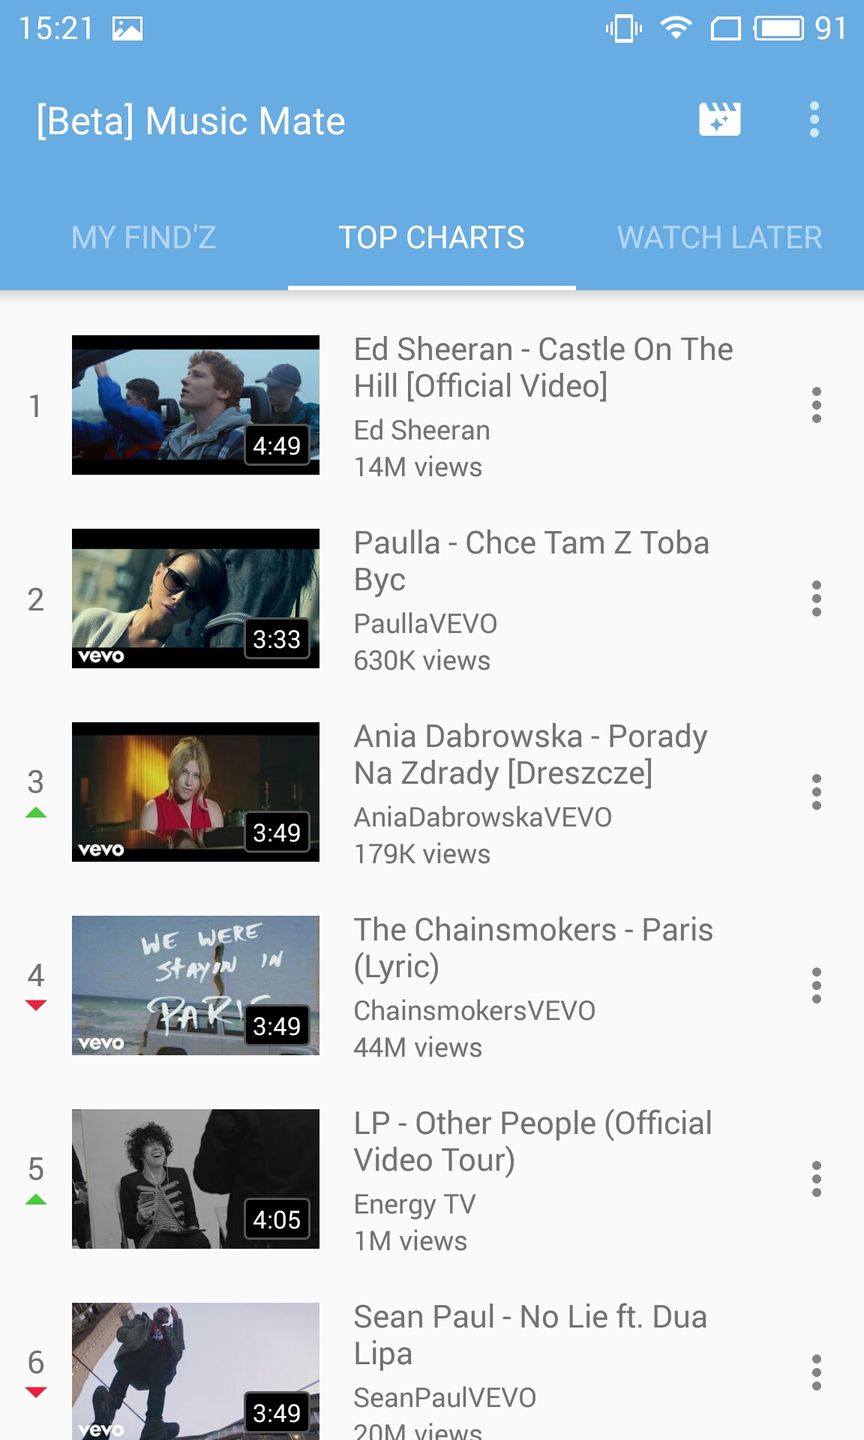Open The Chainsmokers Paris lyric thumbnail
The width and height of the screenshot is (864, 1440).
click(x=196, y=986)
